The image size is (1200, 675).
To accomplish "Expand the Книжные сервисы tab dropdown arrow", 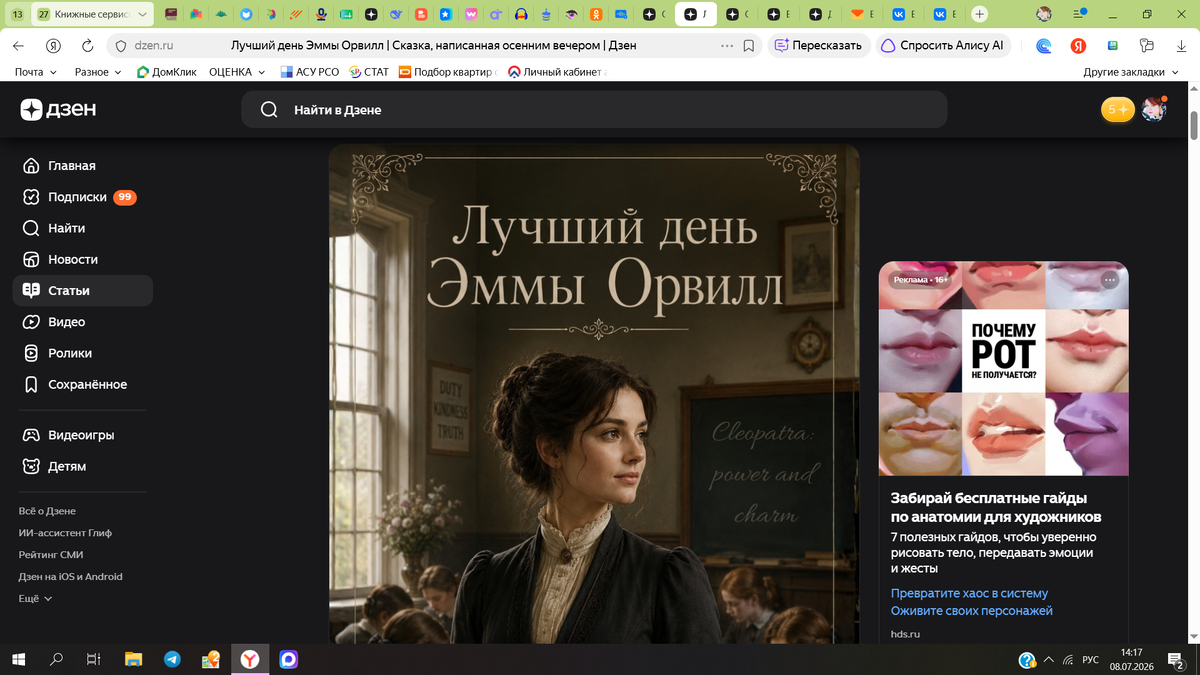I will 141,15.
